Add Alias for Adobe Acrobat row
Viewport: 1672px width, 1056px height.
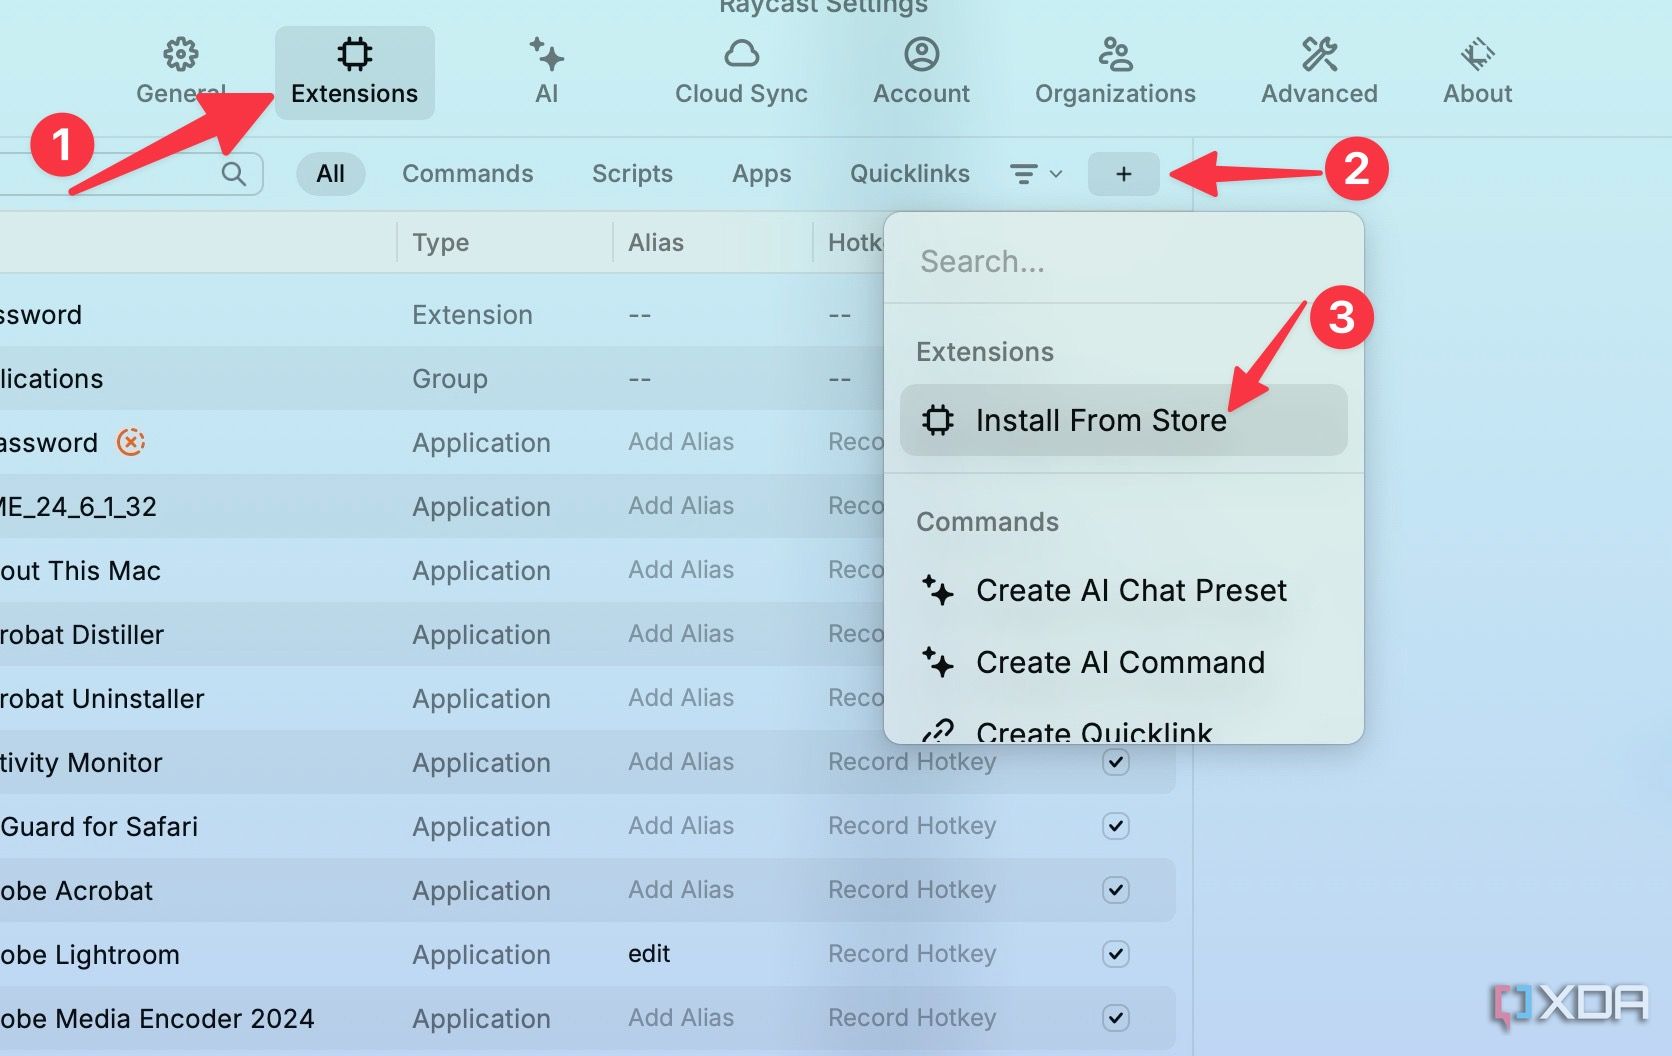point(681,890)
